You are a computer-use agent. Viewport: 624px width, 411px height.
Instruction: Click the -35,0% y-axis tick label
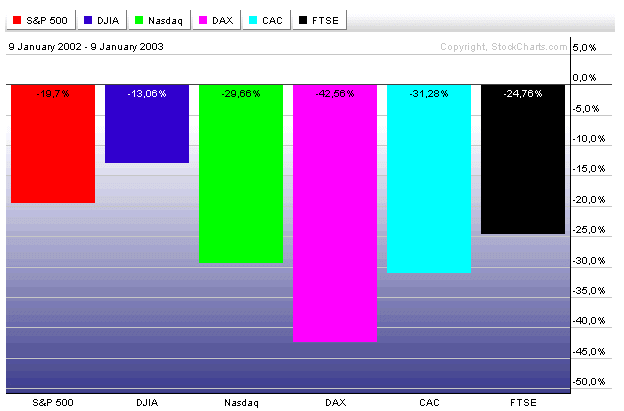(589, 290)
